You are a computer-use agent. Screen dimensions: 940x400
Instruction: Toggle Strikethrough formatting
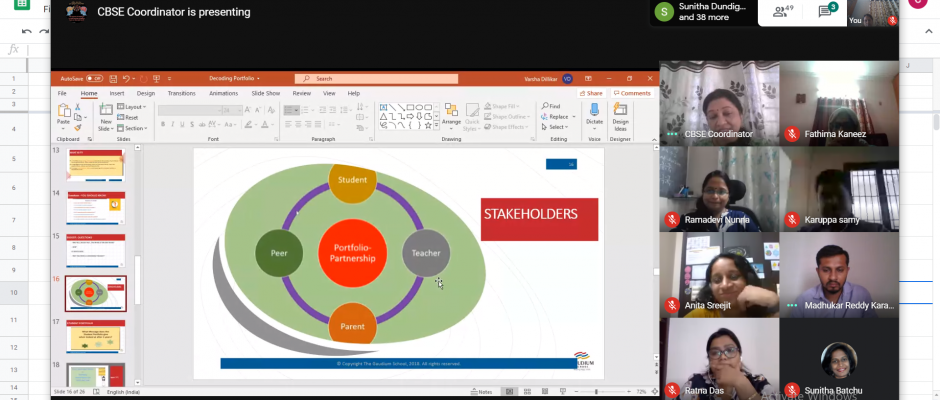pyautogui.click(x=202, y=124)
